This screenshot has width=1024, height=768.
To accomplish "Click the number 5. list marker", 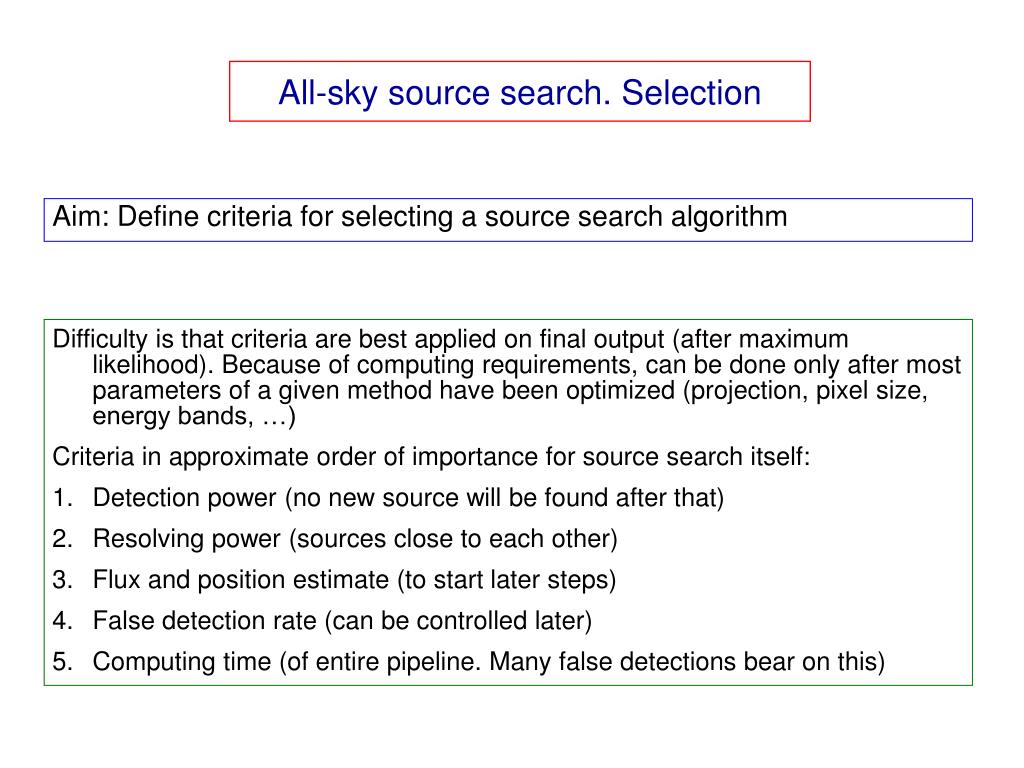I will pyautogui.click(x=62, y=662).
